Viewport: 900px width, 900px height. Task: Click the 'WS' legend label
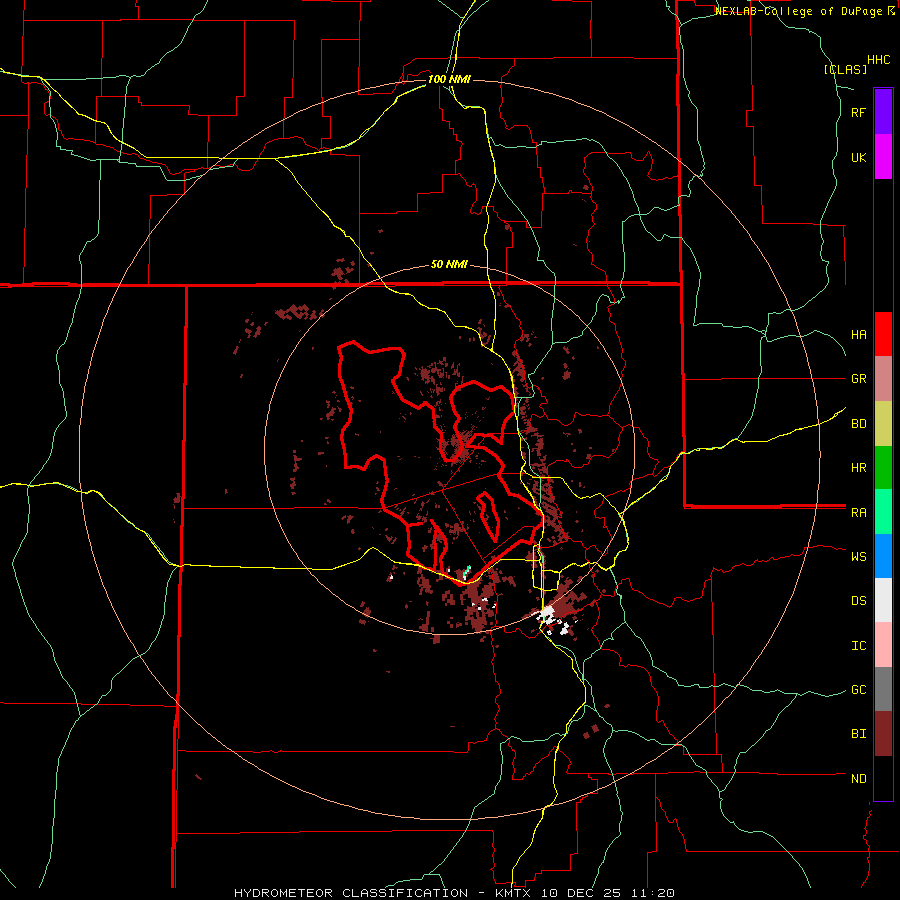coord(858,557)
